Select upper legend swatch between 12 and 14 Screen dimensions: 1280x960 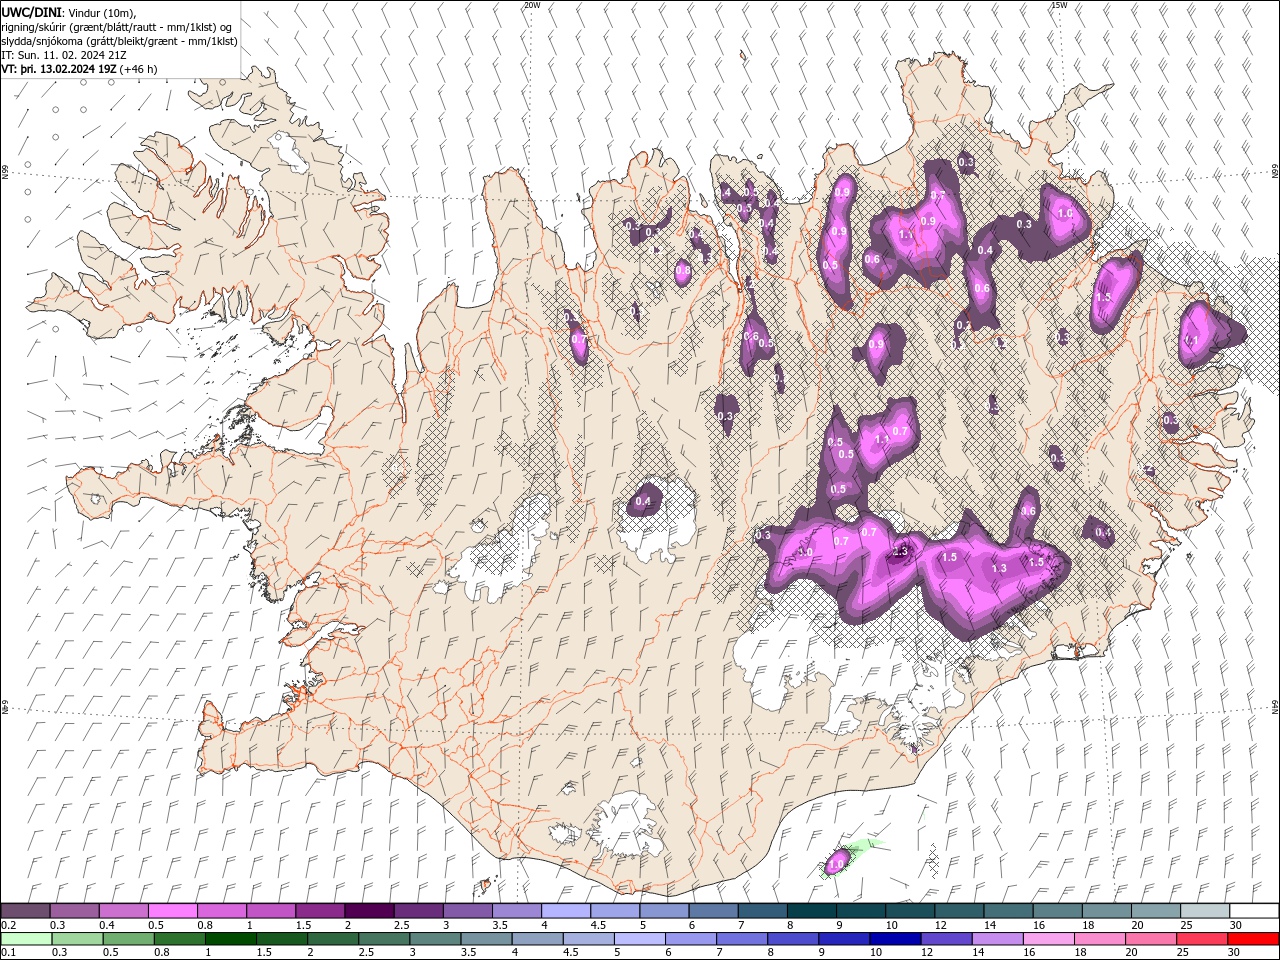coord(958,911)
